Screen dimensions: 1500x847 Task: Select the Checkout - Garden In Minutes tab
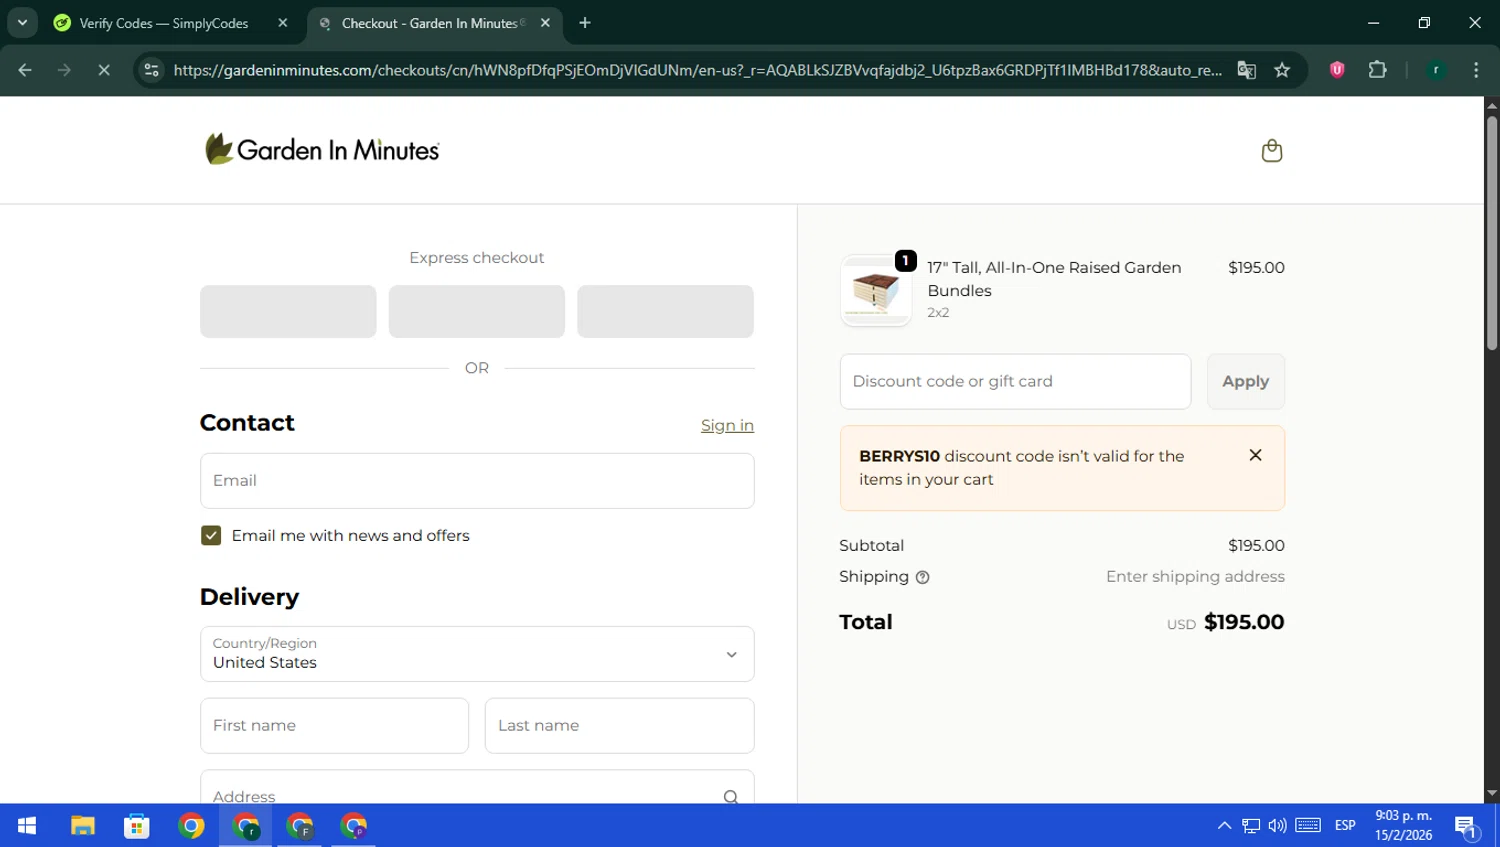[432, 23]
